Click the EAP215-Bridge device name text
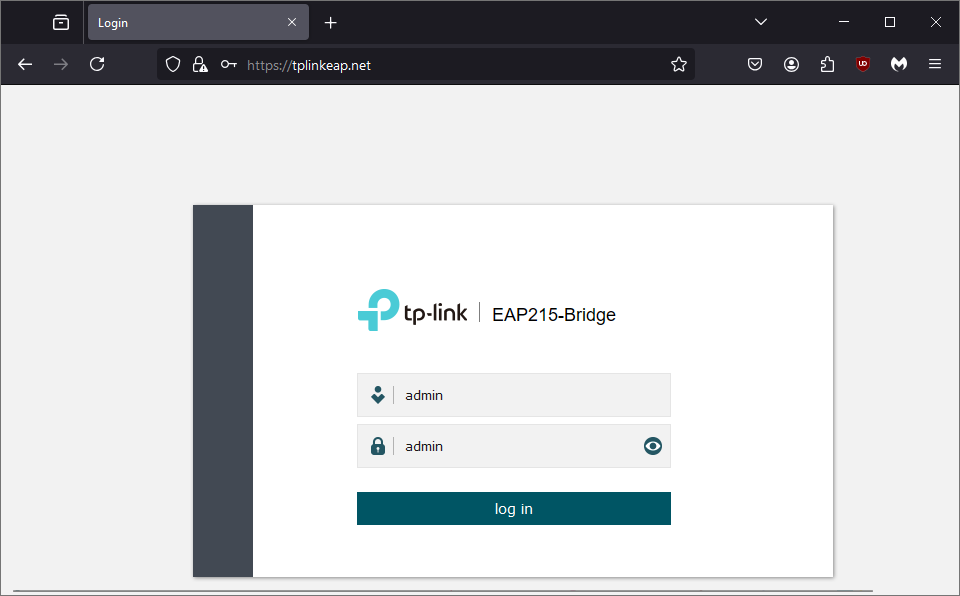This screenshot has height=596, width=960. (553, 314)
